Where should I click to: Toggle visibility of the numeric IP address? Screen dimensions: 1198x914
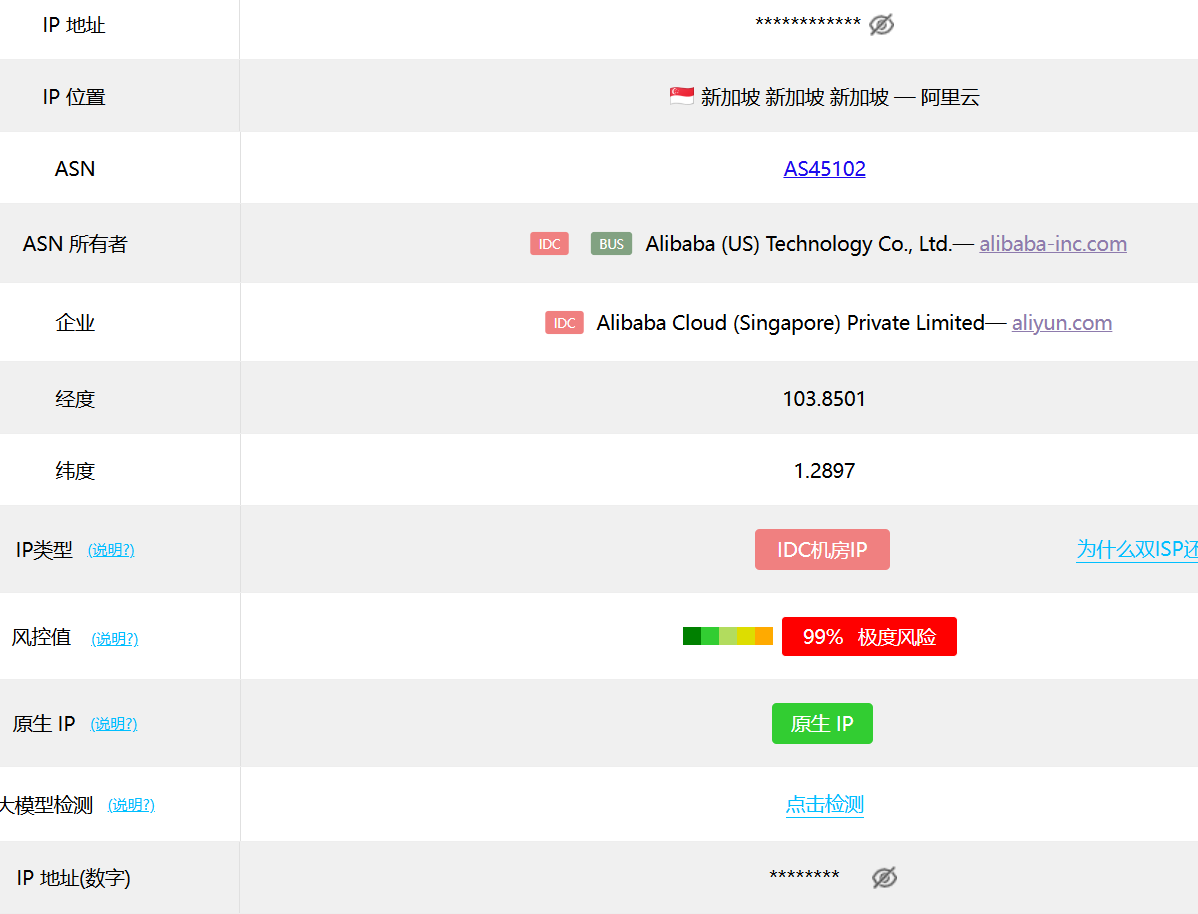[884, 878]
